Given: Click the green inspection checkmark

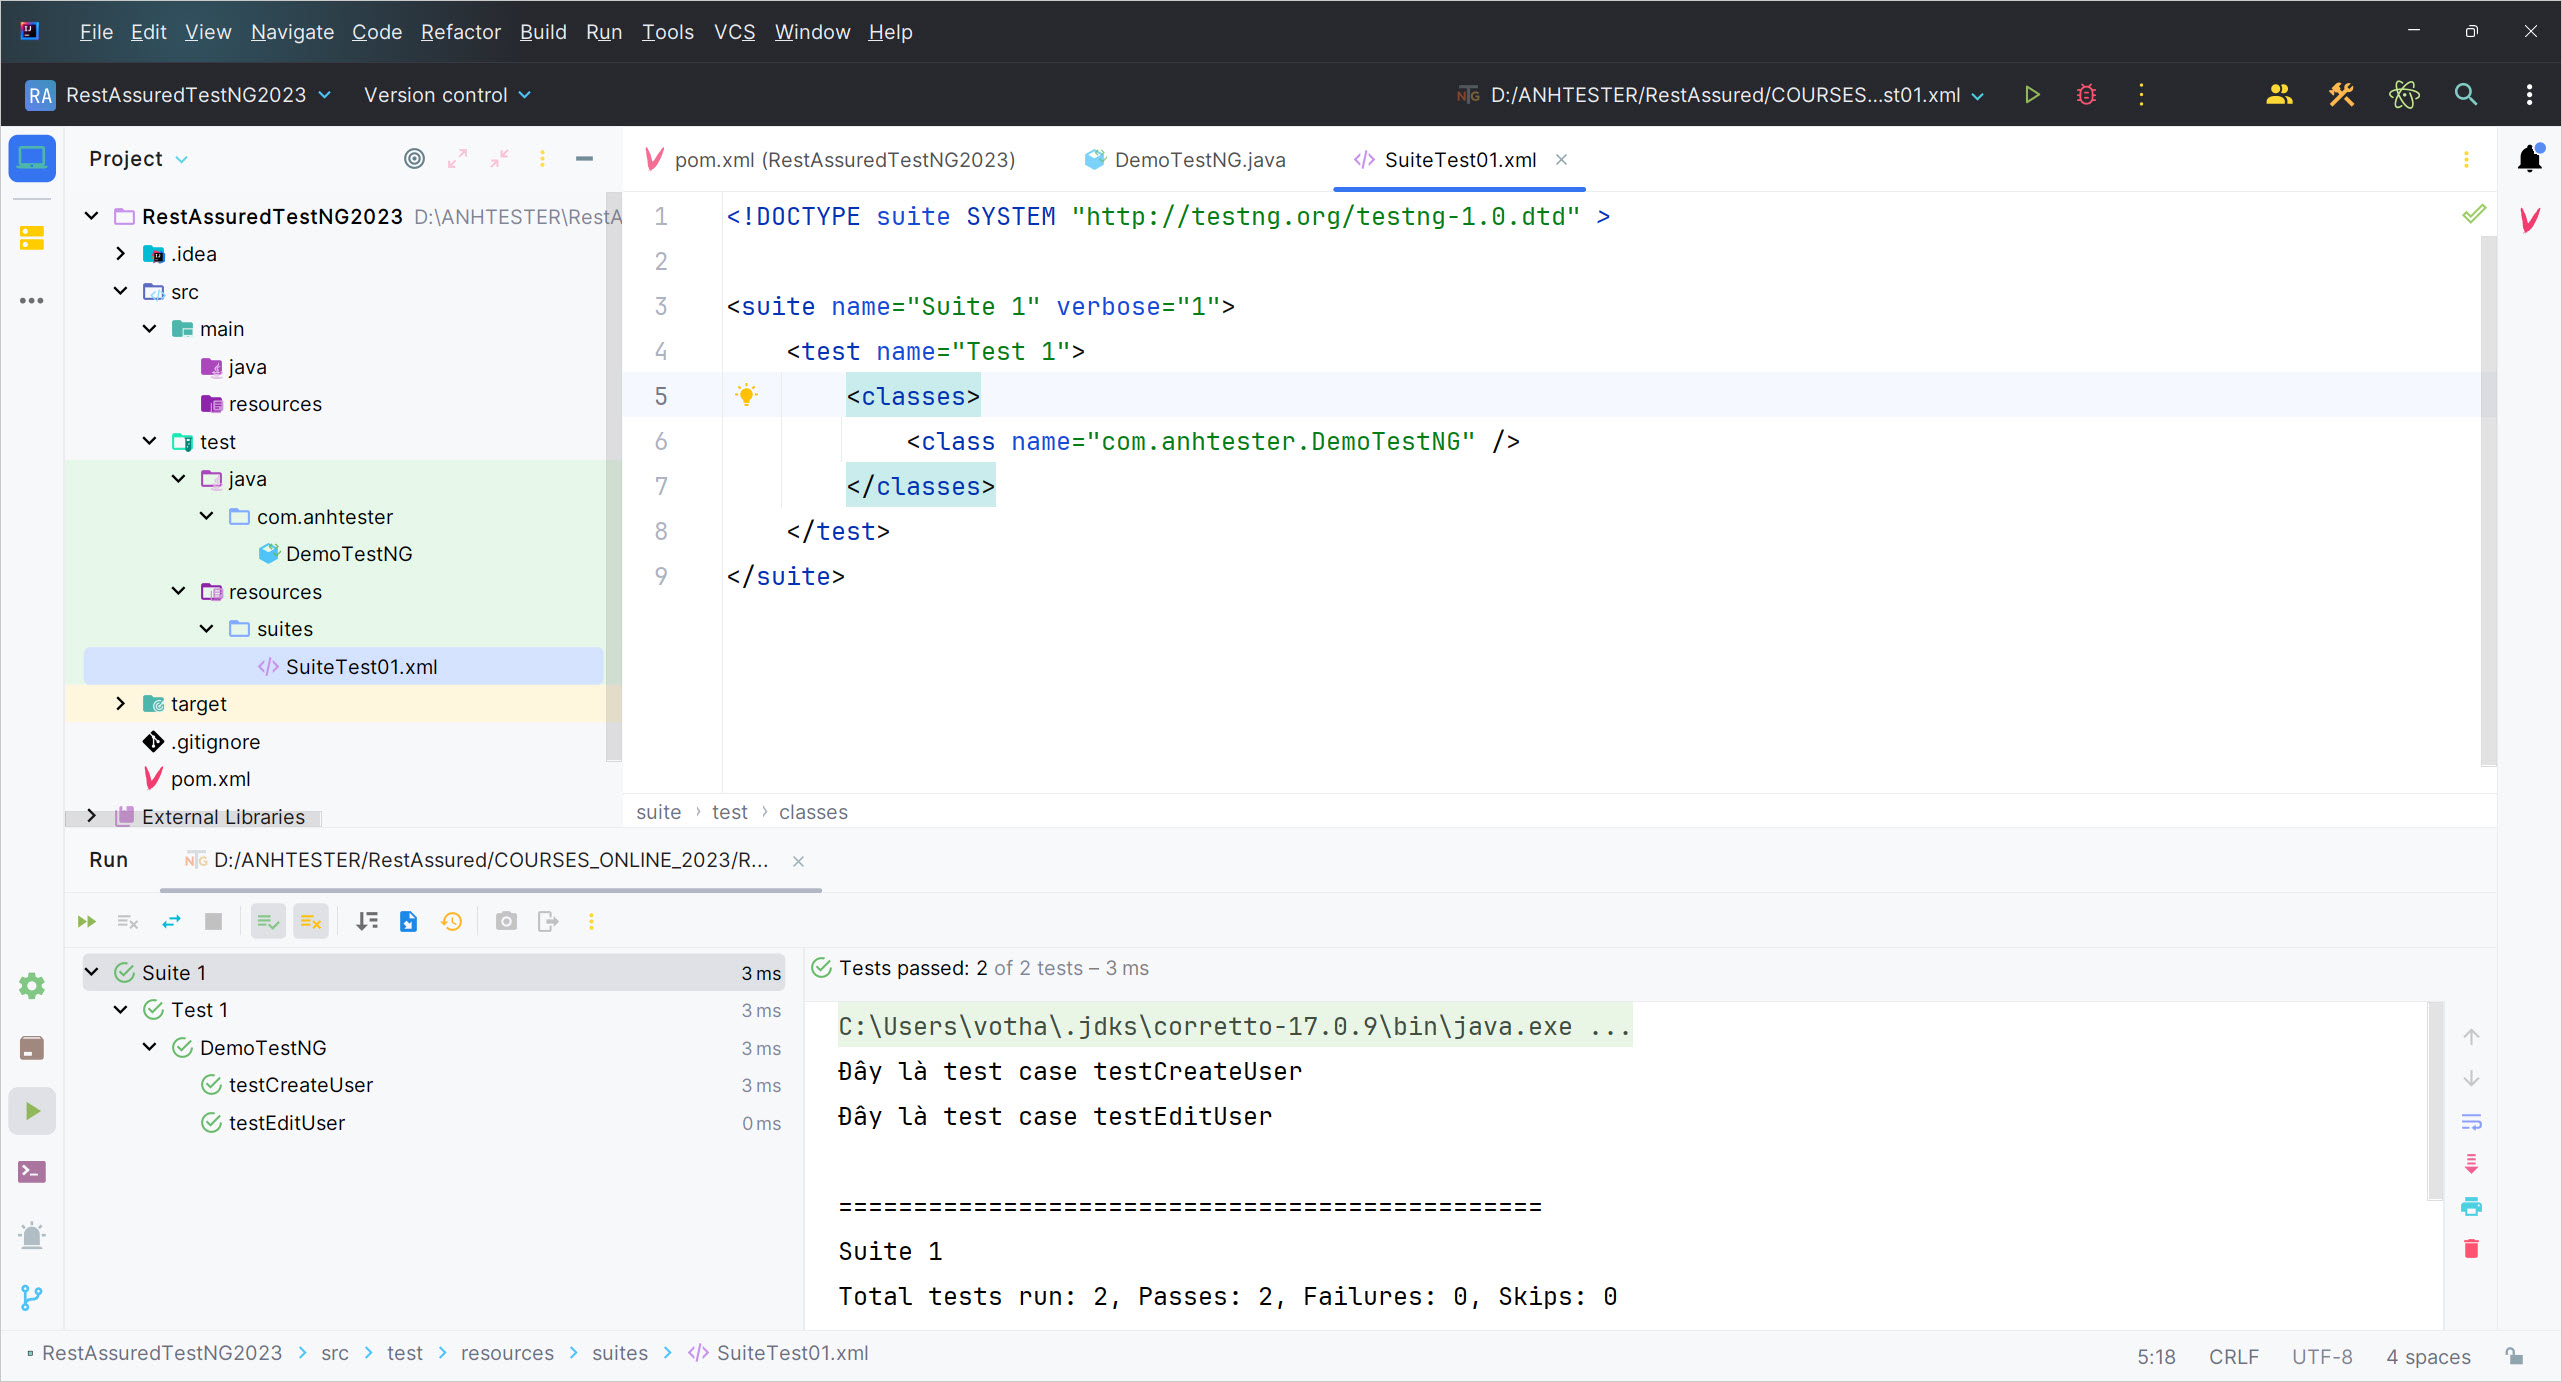Looking at the screenshot, I should click(2473, 214).
